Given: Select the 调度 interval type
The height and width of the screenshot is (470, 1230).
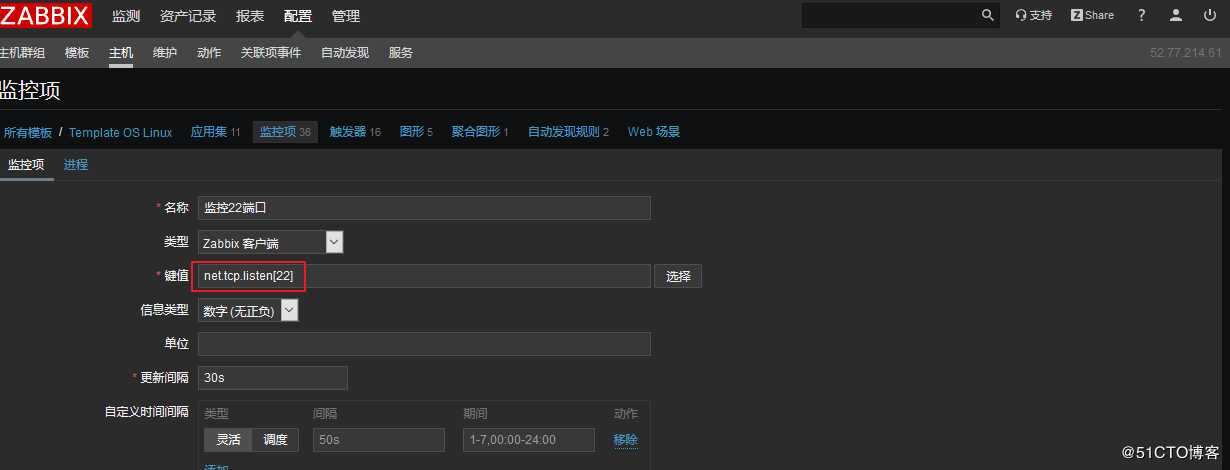Looking at the screenshot, I should point(275,440).
